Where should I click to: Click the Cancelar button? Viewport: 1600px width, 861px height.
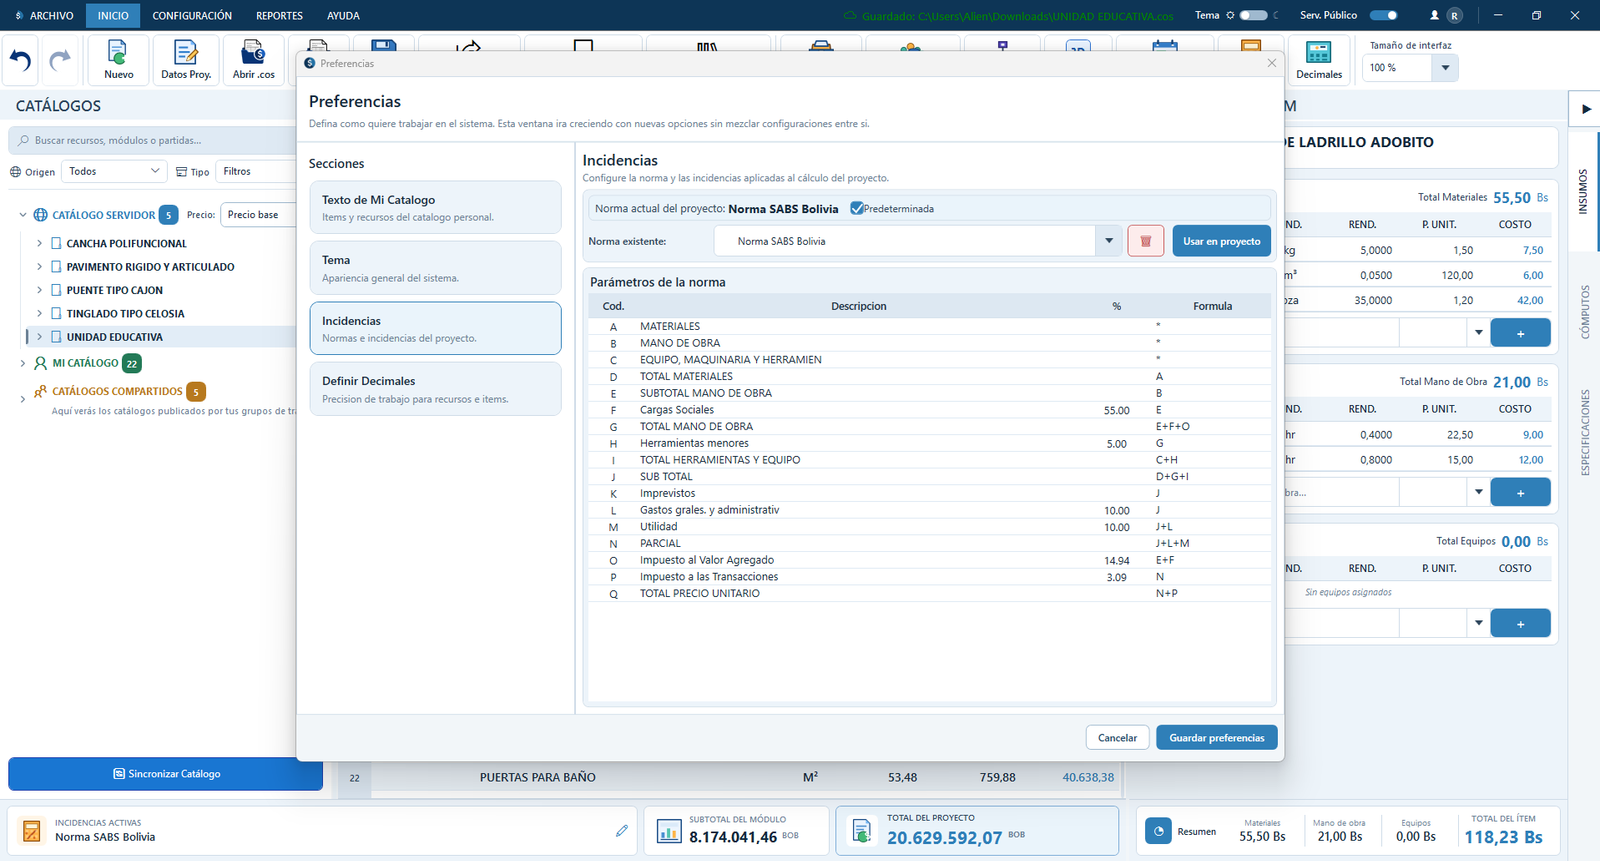pos(1117,738)
